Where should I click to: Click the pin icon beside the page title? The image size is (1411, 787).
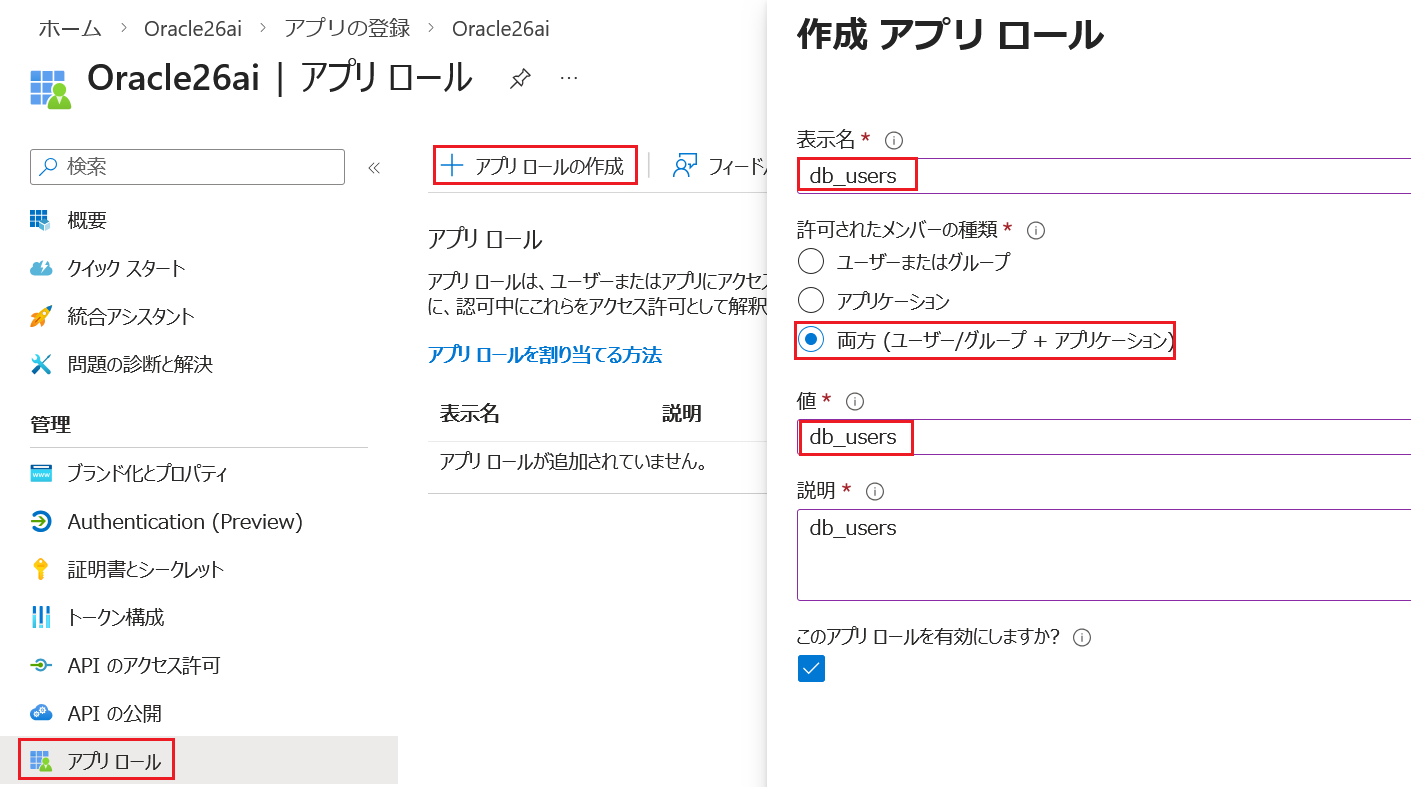tap(520, 79)
